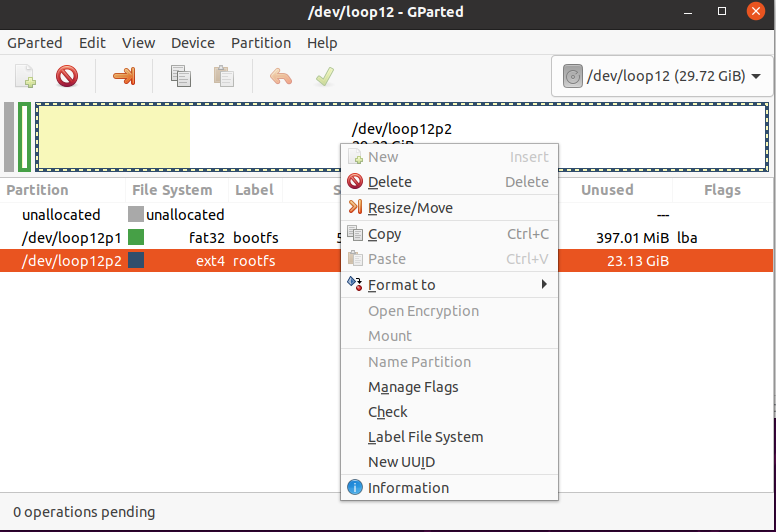
Task: Click the ext4 file system cell
Action: point(210,260)
